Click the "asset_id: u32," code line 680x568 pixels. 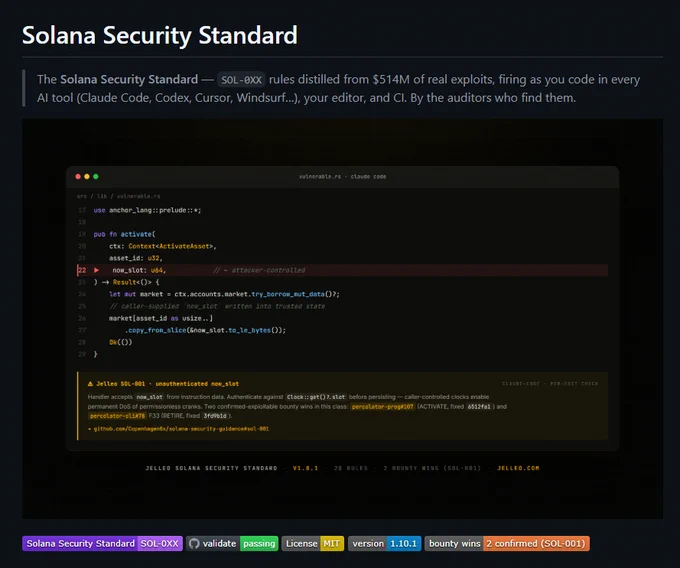[x=136, y=258]
